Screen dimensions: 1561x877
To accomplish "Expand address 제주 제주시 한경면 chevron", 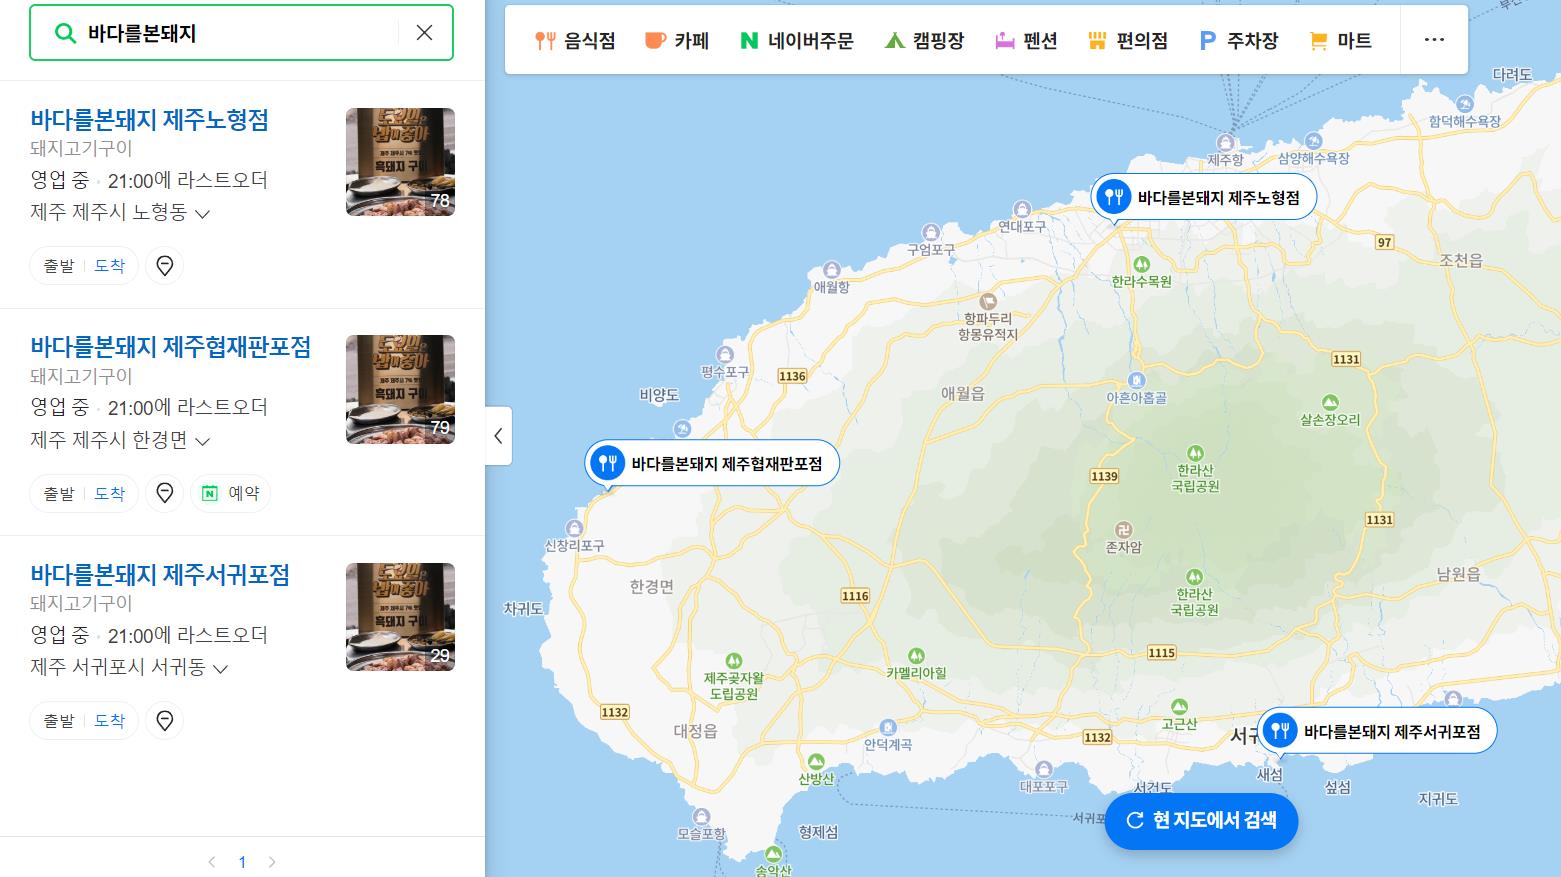I will pyautogui.click(x=203, y=441).
